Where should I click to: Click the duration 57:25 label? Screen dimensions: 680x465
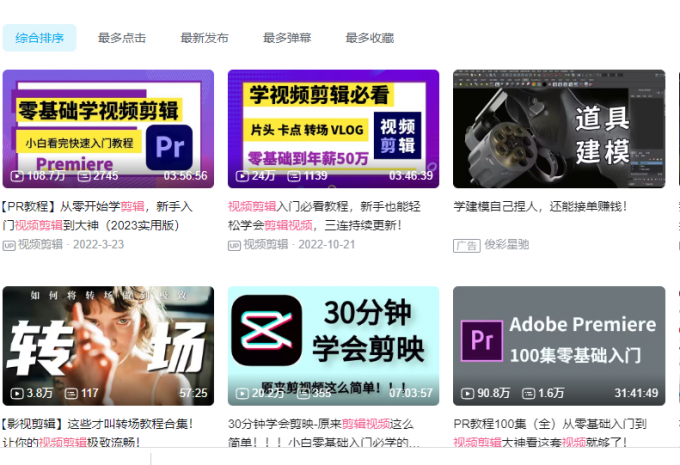click(x=193, y=393)
